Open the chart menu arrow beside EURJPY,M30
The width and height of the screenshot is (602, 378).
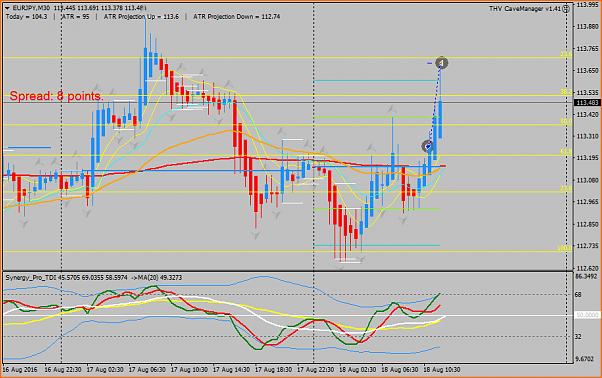[x=7, y=8]
